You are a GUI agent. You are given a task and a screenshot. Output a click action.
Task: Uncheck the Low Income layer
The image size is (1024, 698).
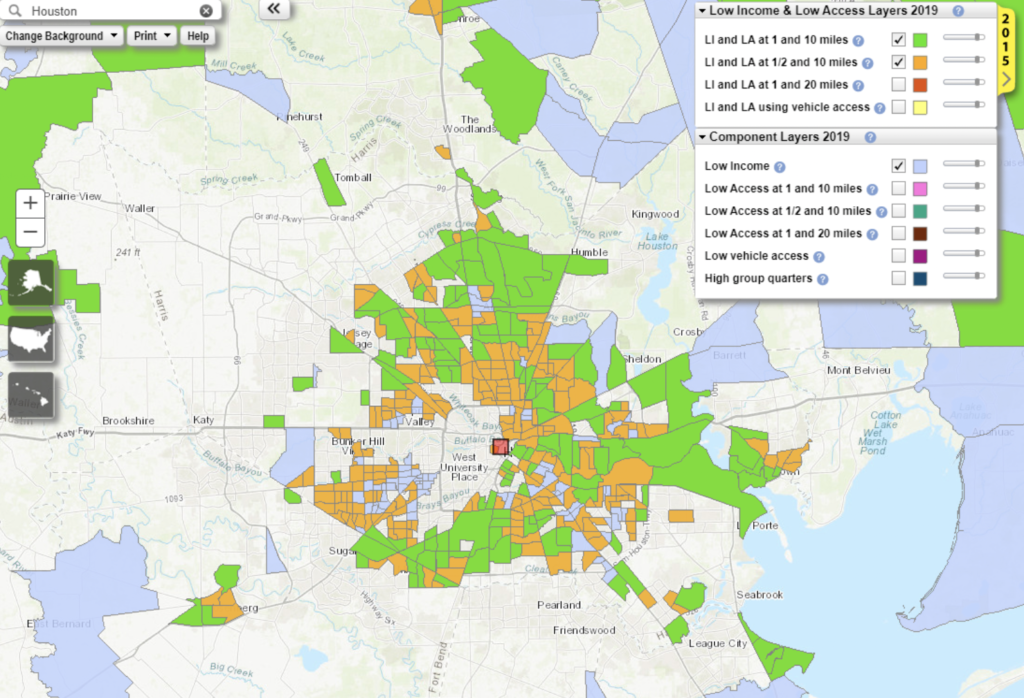898,166
